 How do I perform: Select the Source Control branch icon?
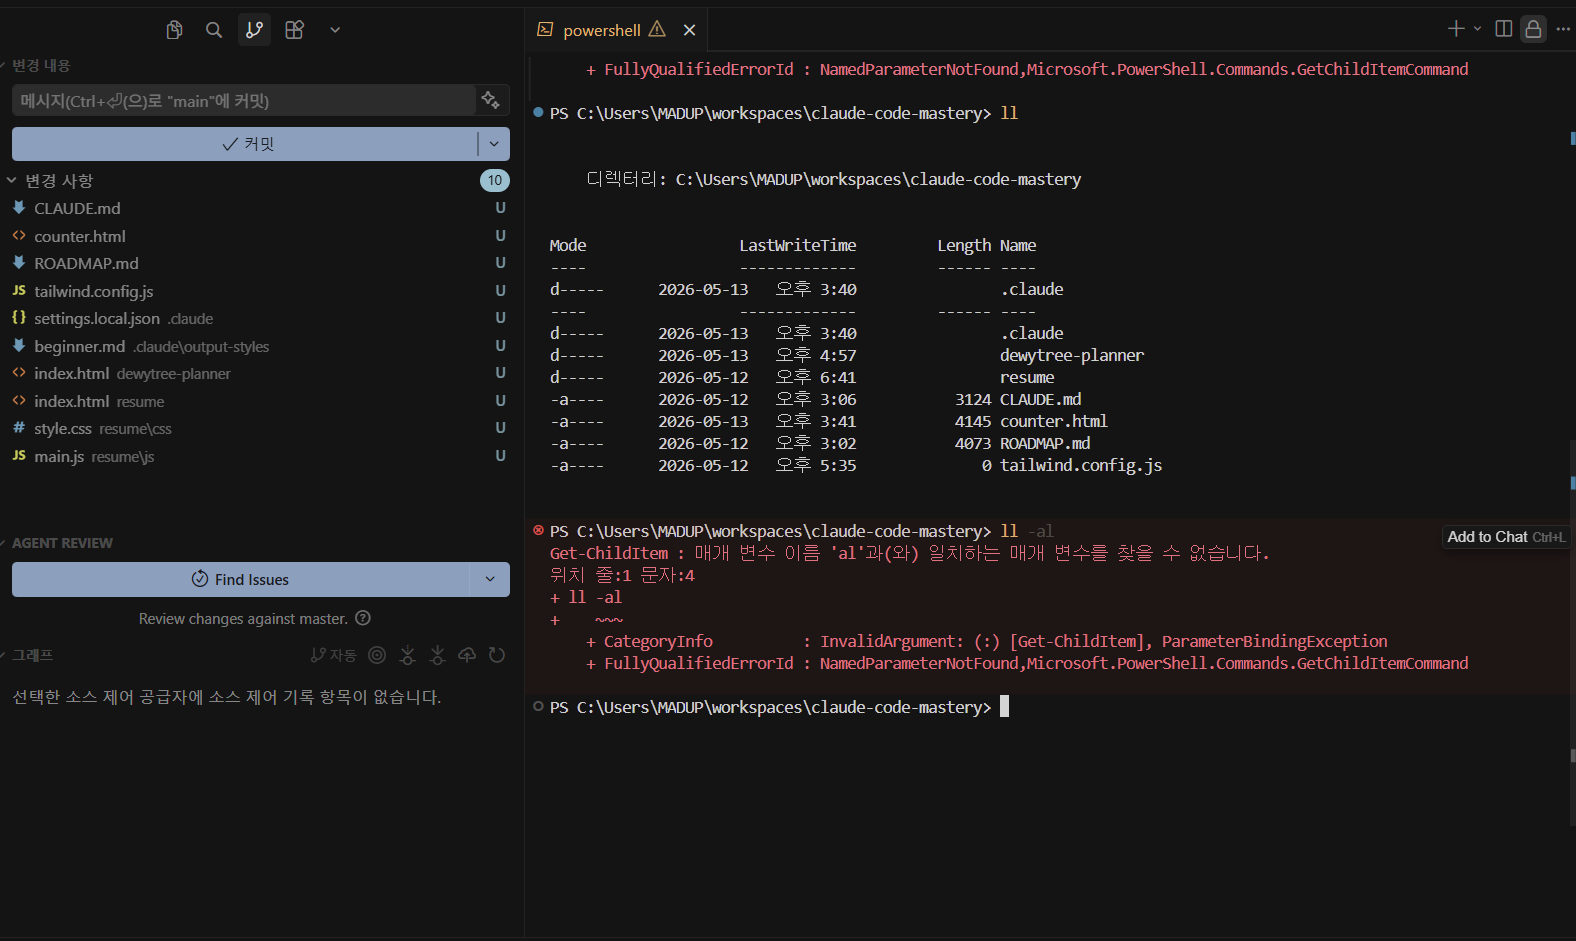254,30
